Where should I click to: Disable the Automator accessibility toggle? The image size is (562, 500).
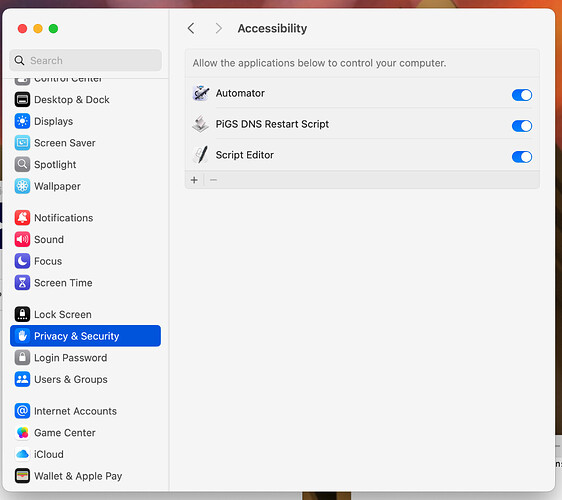coord(521,95)
